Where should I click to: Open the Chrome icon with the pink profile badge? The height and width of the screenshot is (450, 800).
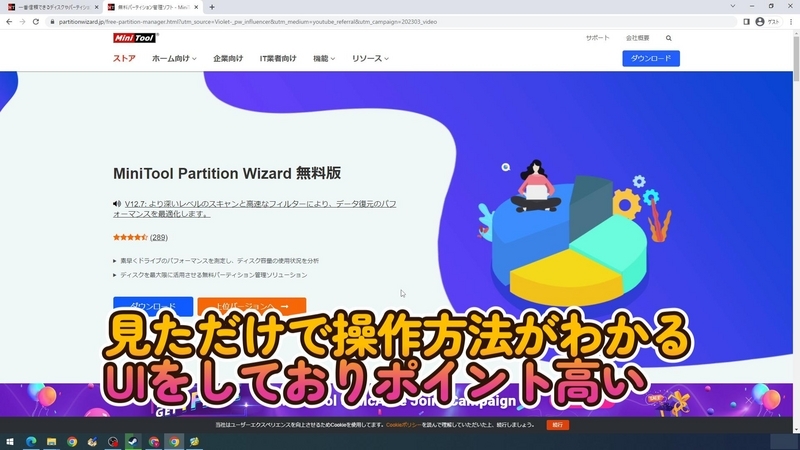tap(154, 441)
